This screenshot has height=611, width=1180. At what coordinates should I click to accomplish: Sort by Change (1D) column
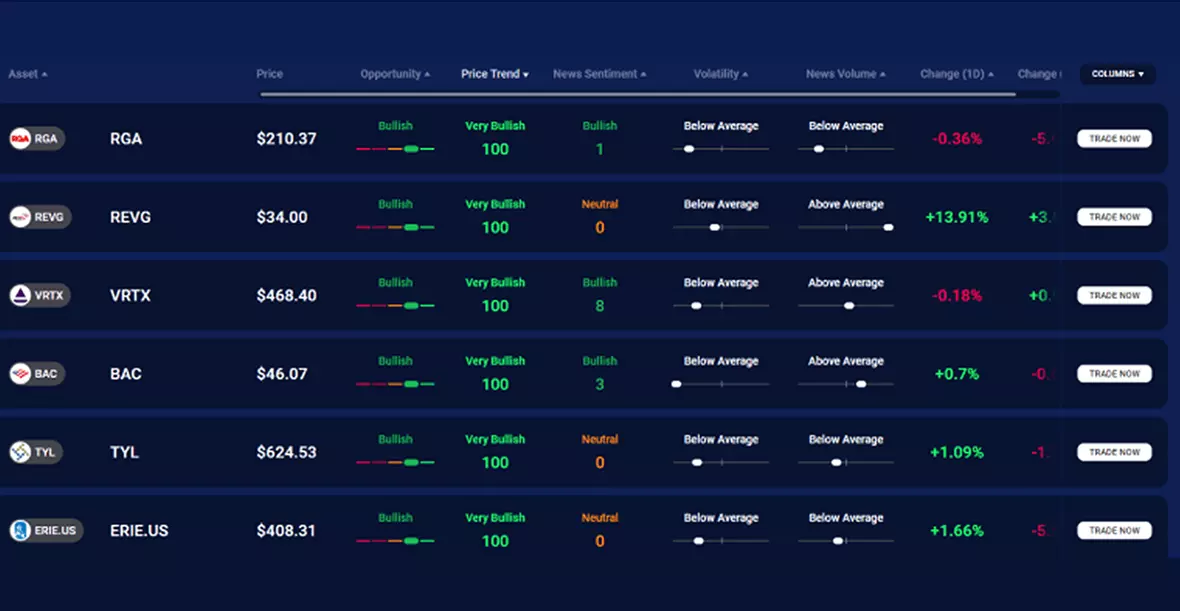(956, 74)
